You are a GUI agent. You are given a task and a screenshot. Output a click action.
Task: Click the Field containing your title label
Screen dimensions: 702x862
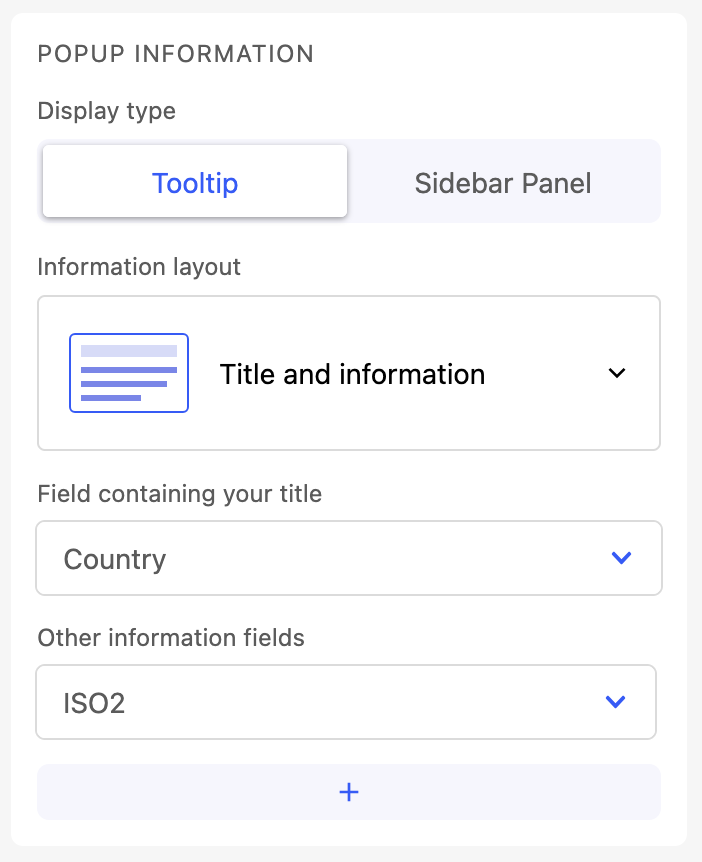pyautogui.click(x=180, y=493)
